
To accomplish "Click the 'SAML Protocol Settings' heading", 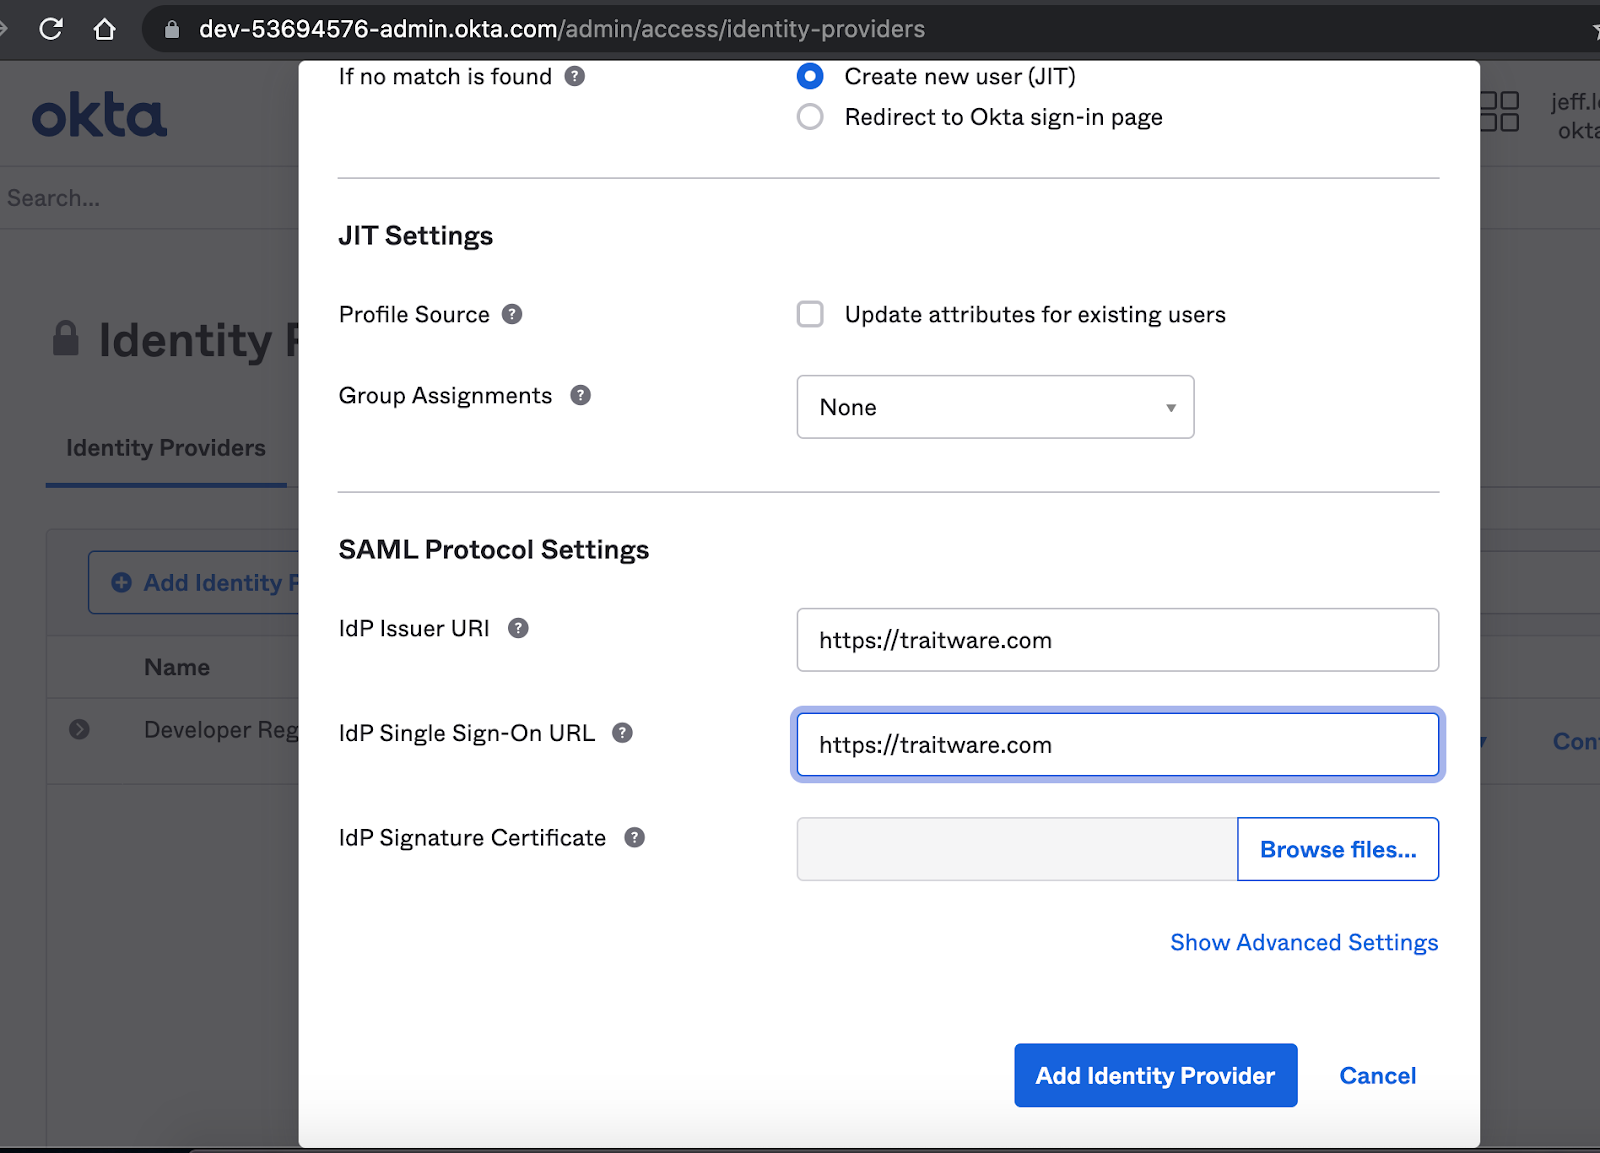I will [494, 549].
